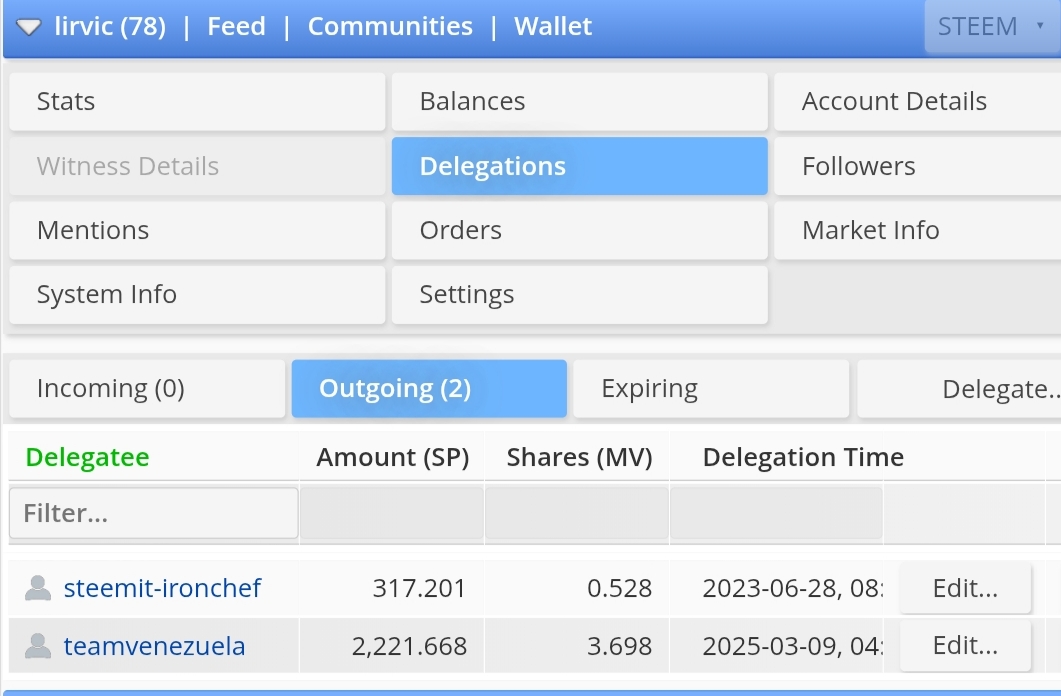Click the avatar icon beside steemit-ironchef
This screenshot has height=696, width=1061.
tap(38, 588)
